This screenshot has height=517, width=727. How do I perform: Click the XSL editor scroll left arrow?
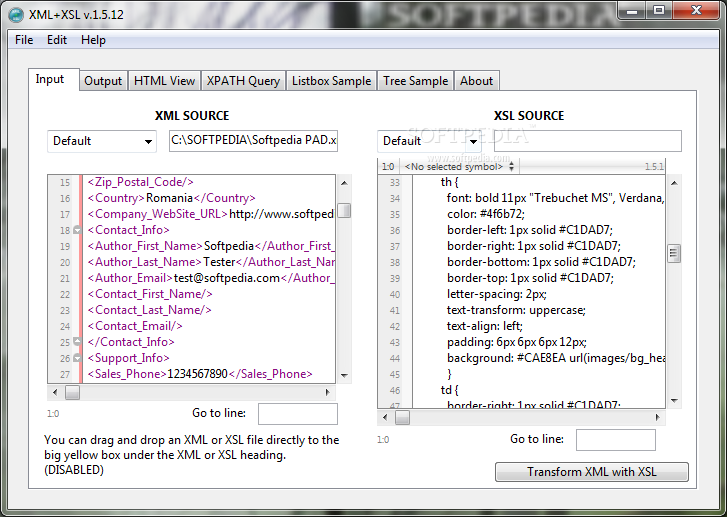click(x=385, y=417)
